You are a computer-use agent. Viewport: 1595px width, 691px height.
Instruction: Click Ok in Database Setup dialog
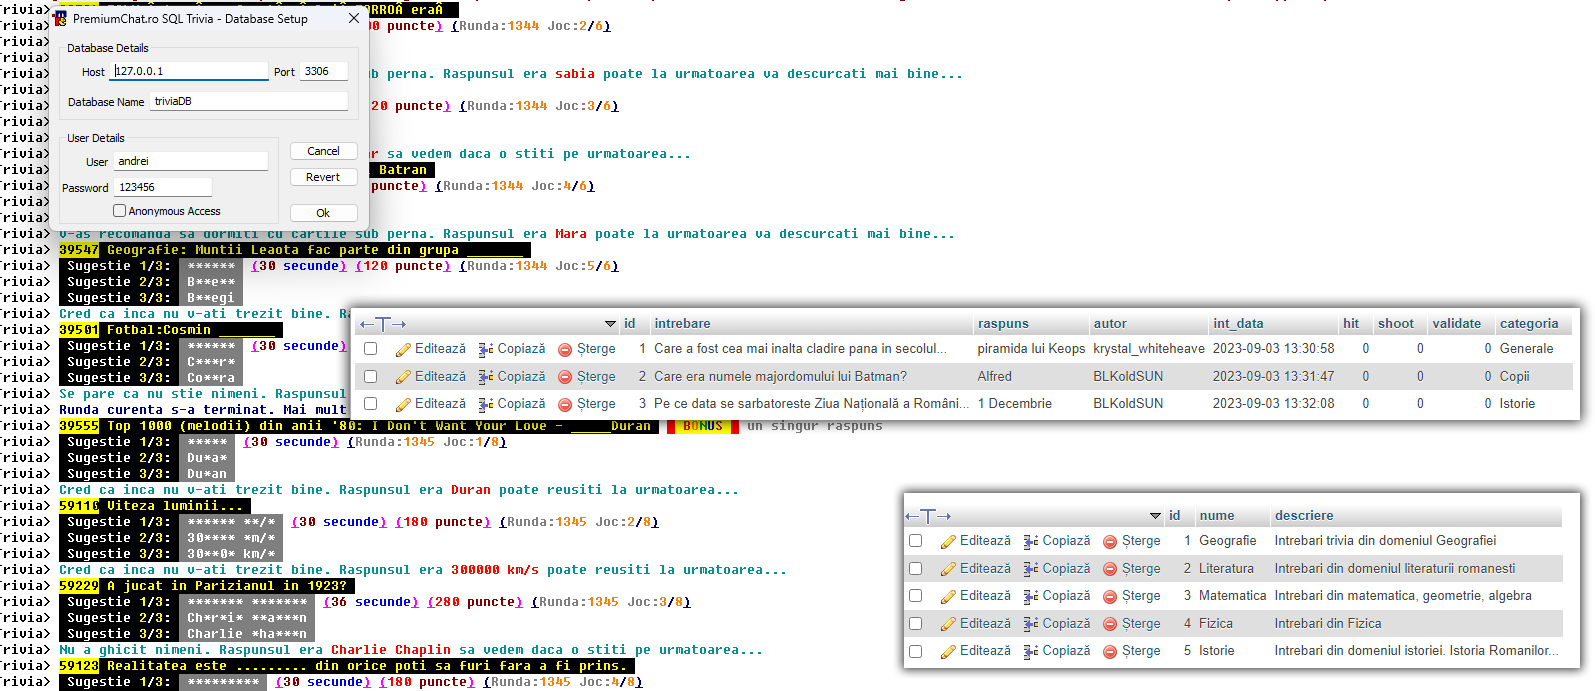coord(323,213)
